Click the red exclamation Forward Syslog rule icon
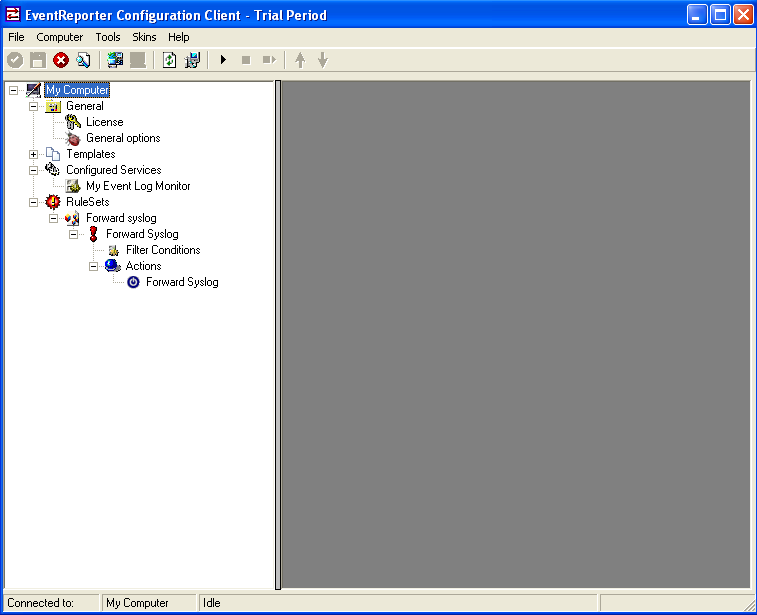 click(x=93, y=234)
